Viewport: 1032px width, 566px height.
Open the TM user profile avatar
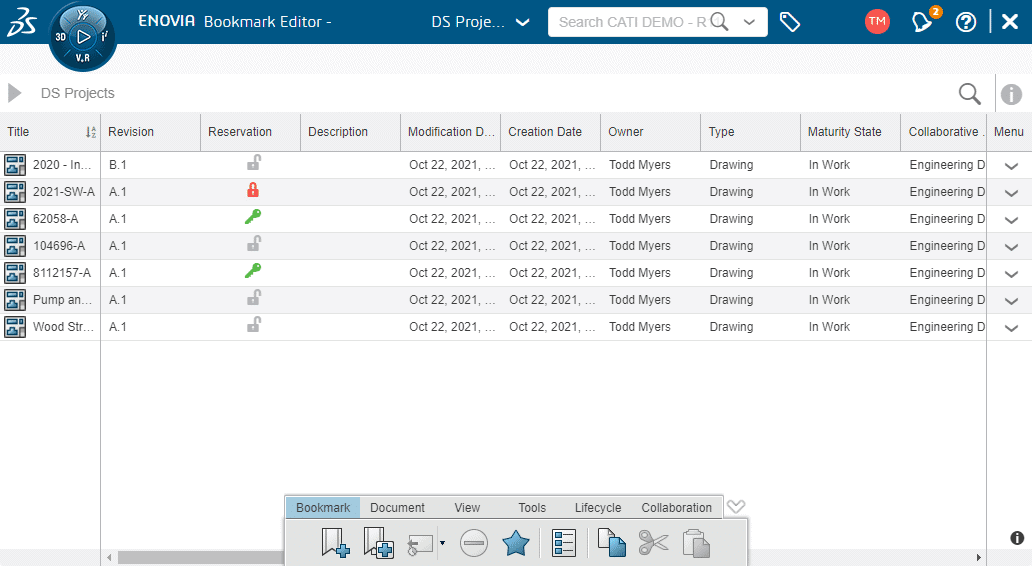point(877,22)
